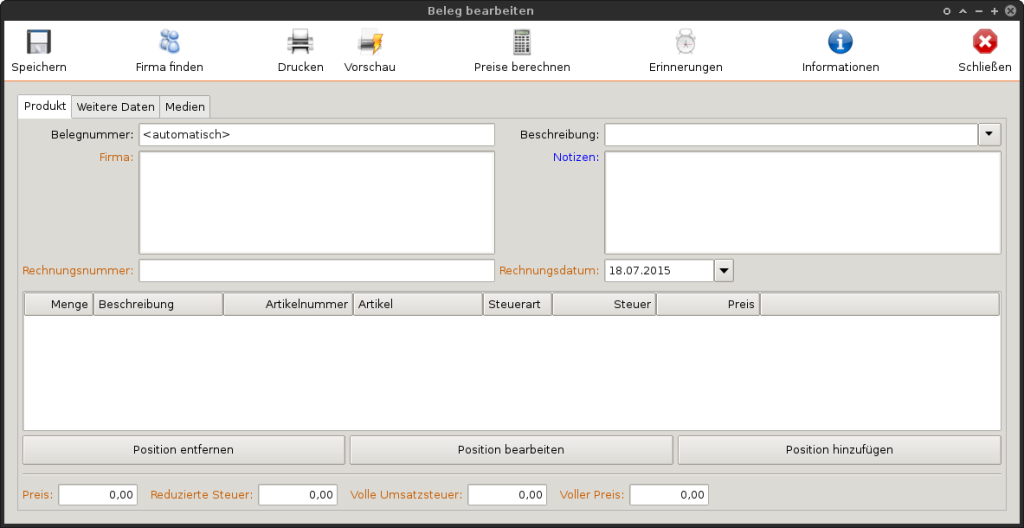
Task: Click the red Schließen icon
Action: [985, 42]
